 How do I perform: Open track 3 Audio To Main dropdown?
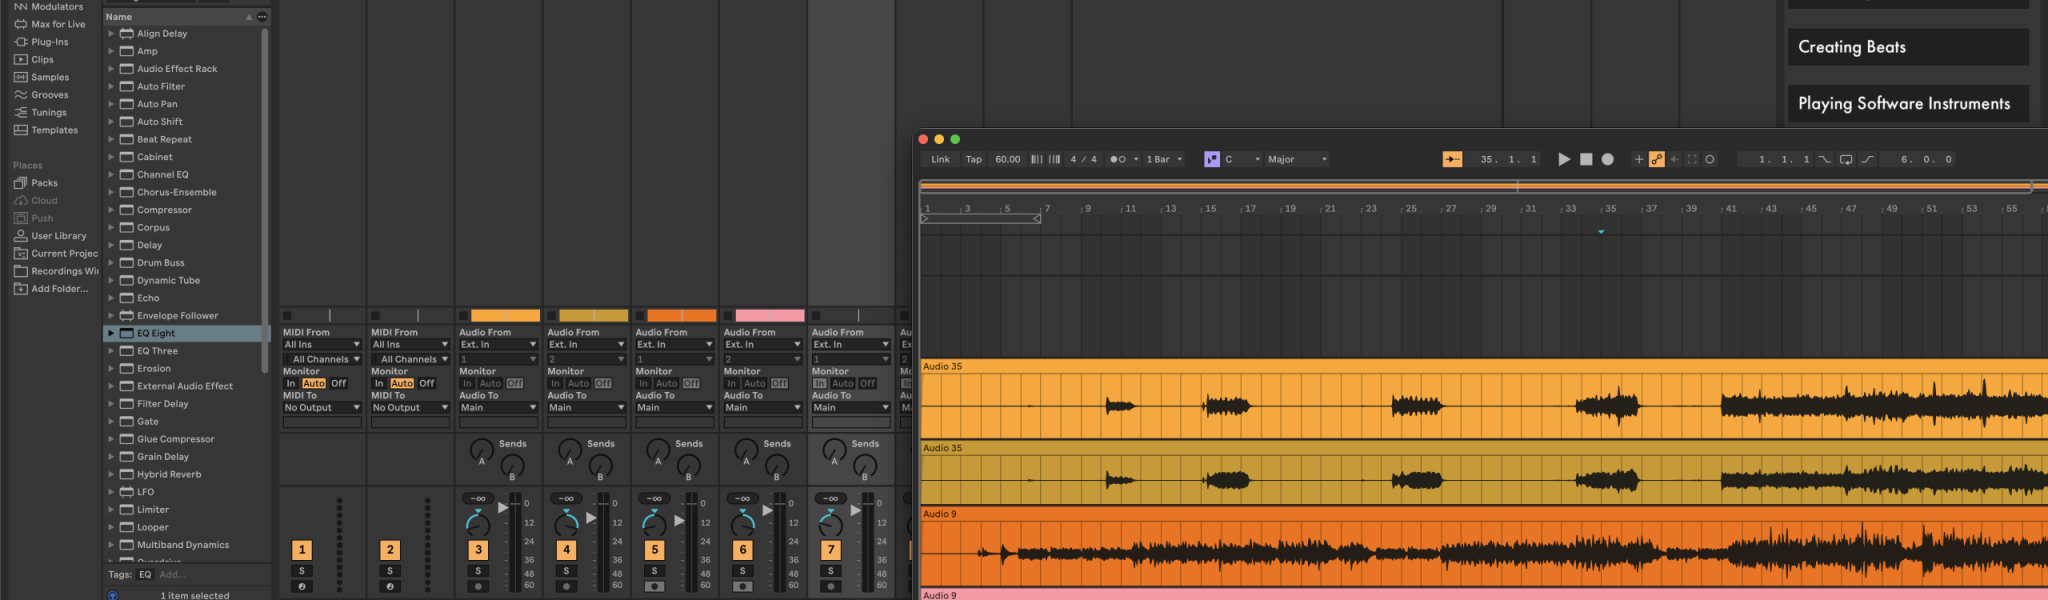(498, 408)
